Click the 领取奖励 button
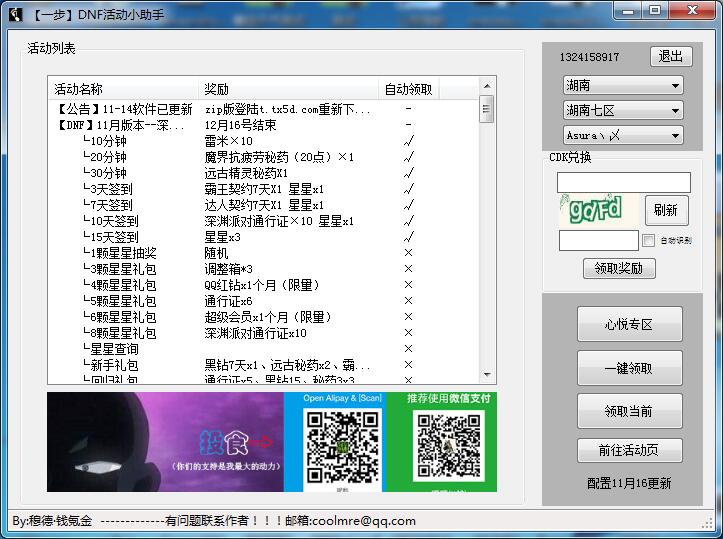This screenshot has width=723, height=539. pyautogui.click(x=619, y=268)
